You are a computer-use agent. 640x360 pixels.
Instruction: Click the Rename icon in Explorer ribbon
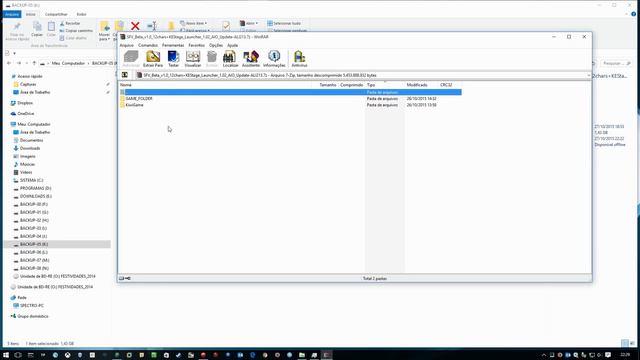[x=152, y=26]
